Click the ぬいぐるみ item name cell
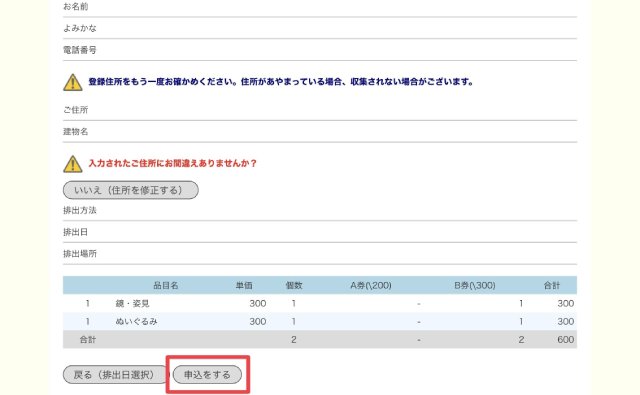 (x=136, y=321)
